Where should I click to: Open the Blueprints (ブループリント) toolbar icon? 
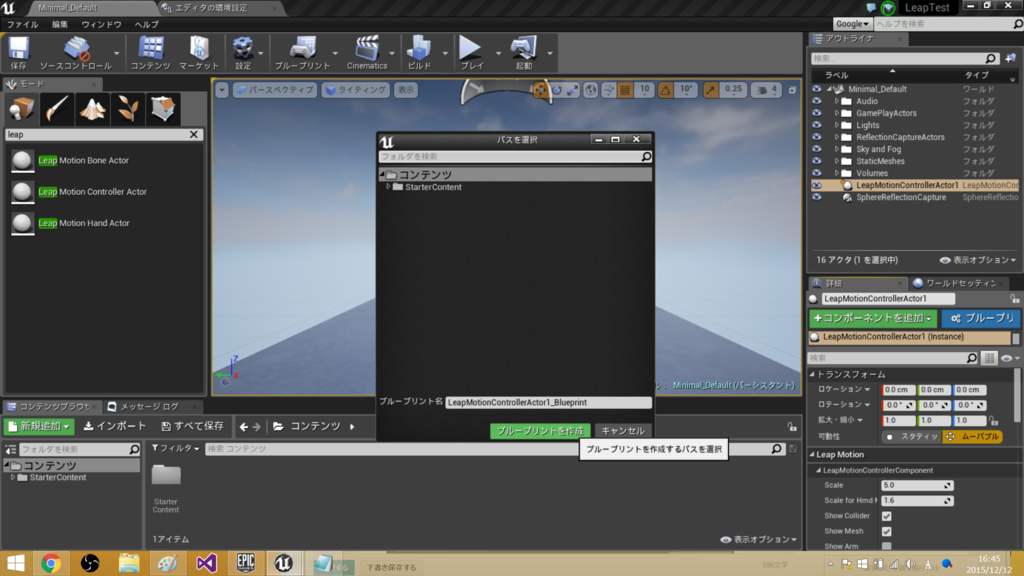point(302,53)
